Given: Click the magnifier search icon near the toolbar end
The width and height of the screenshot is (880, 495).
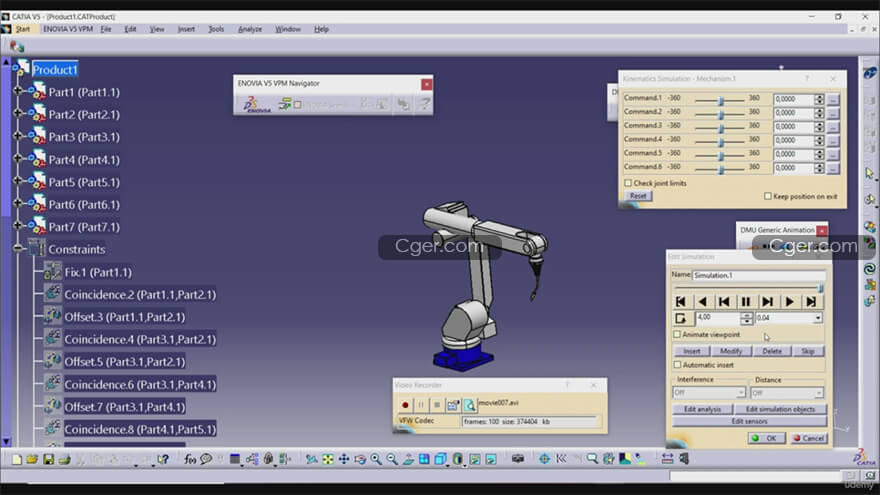Looking at the screenshot, I should point(592,459).
